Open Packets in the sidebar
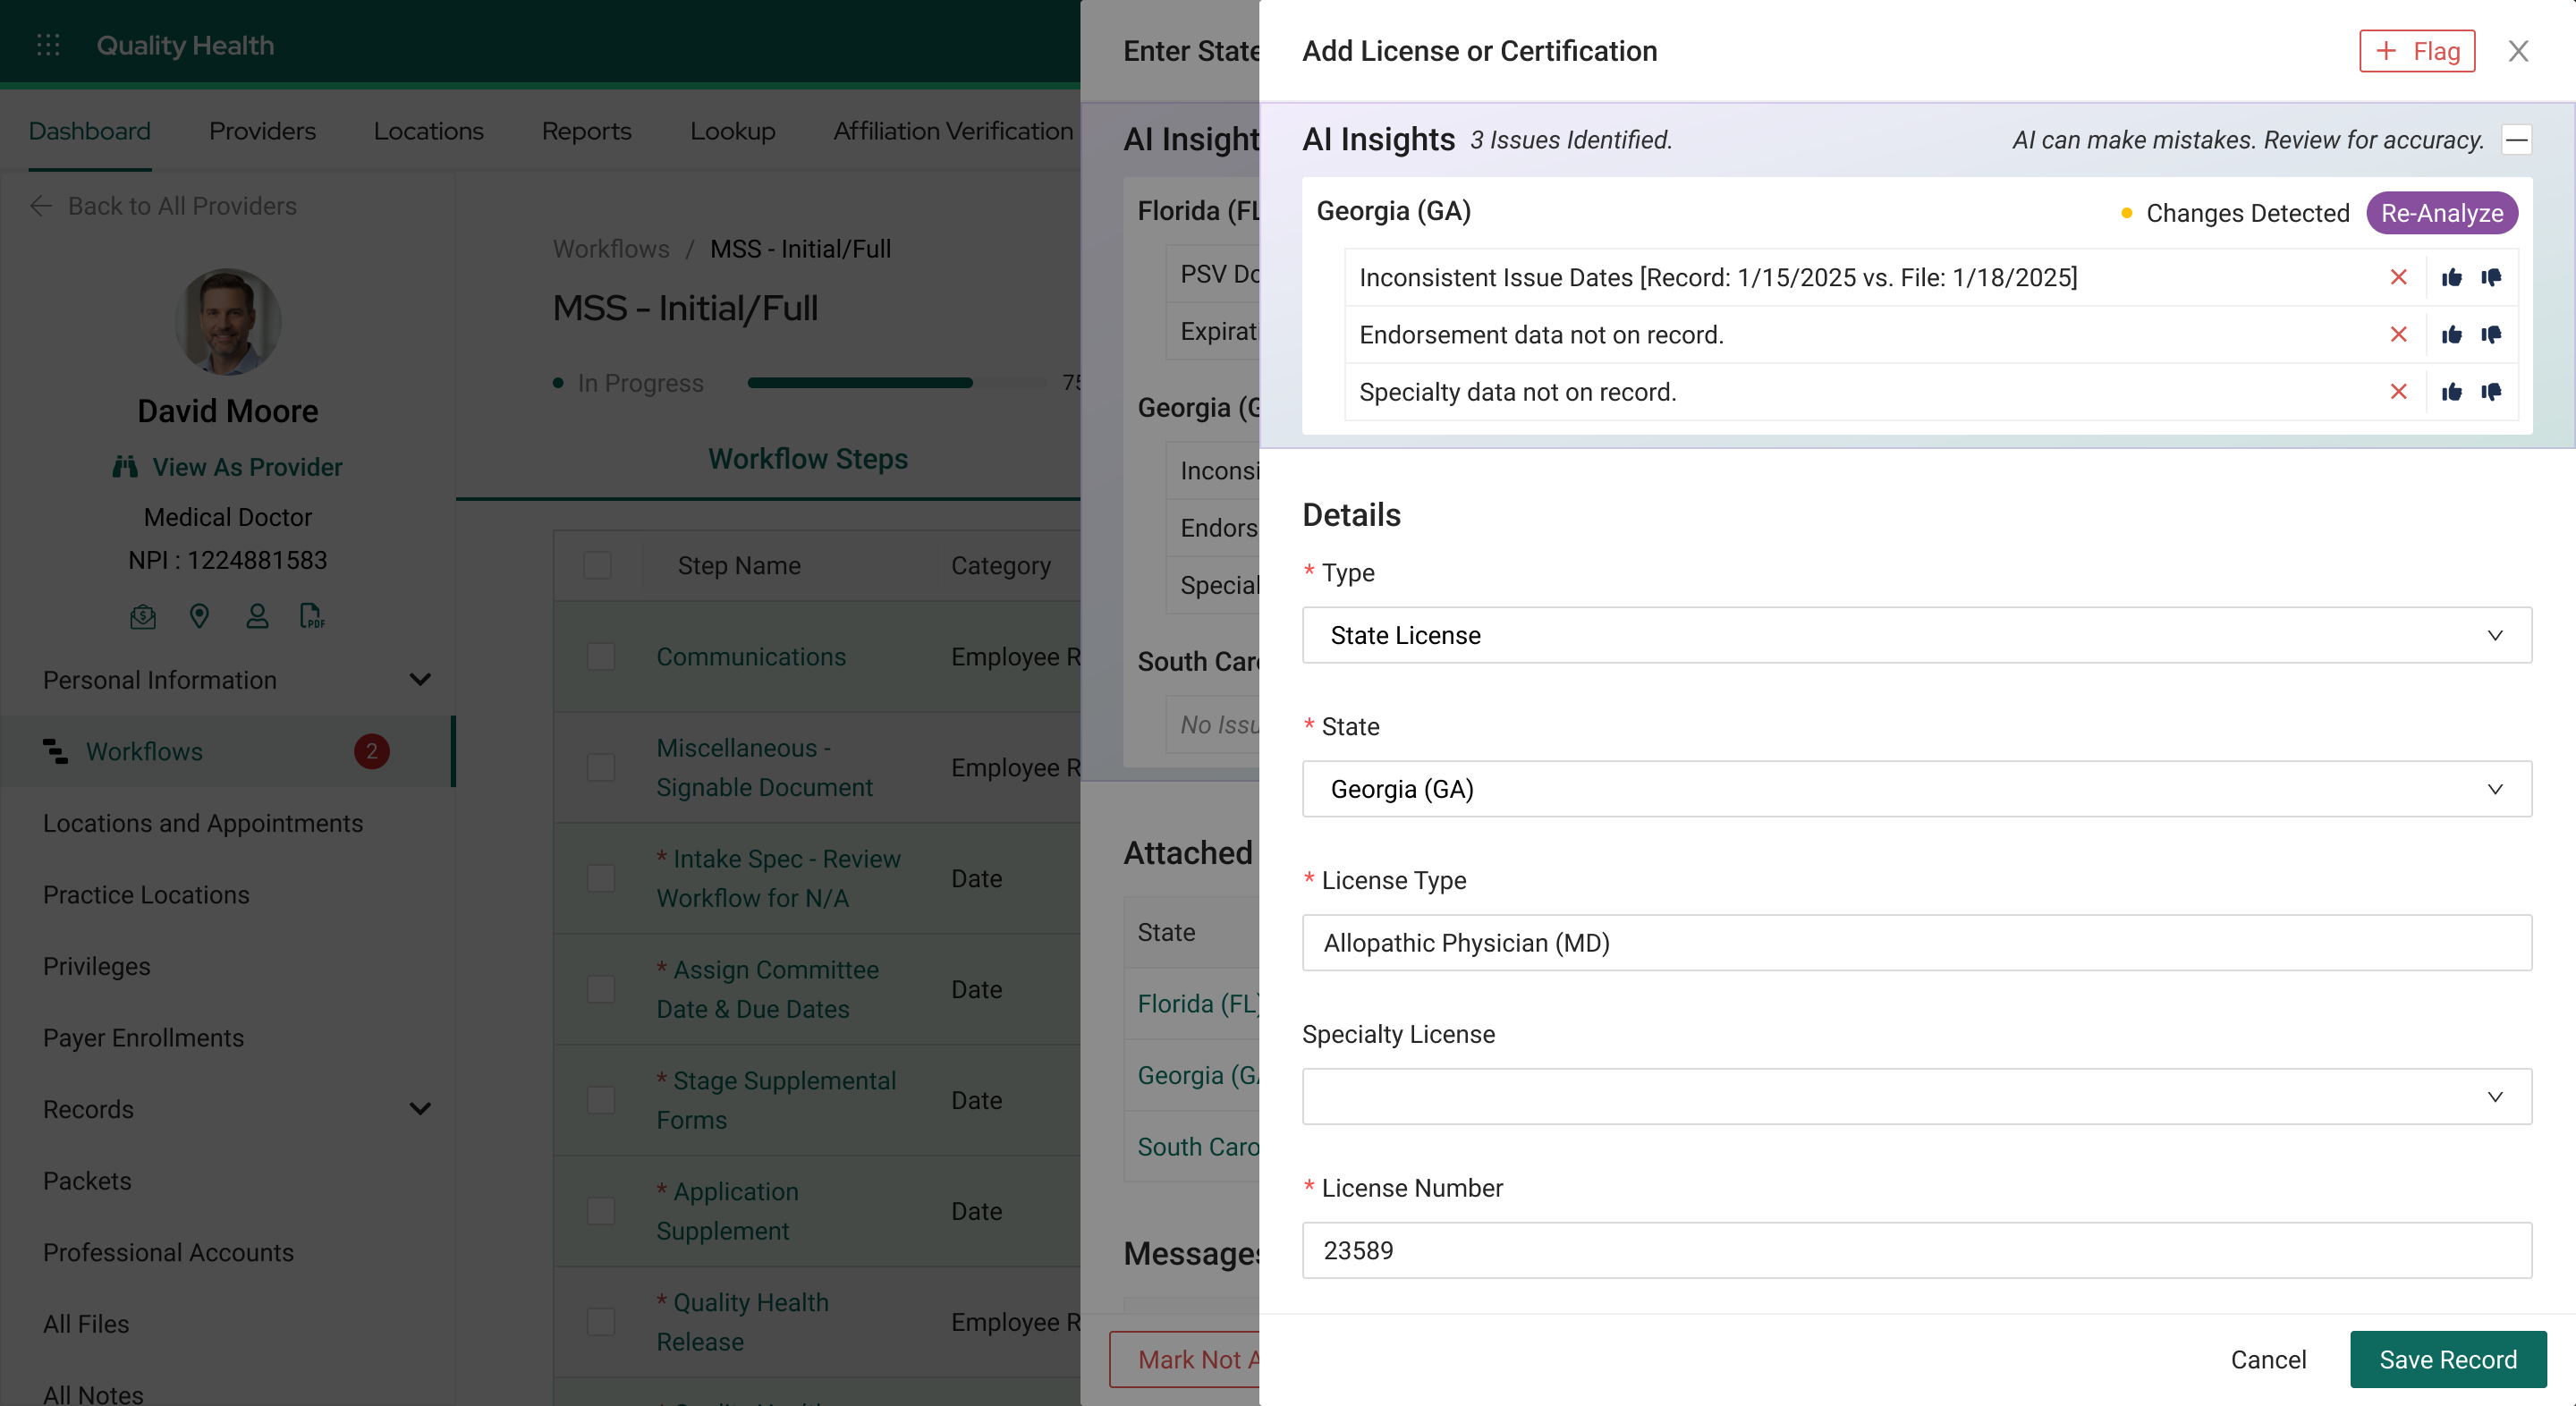Image resolution: width=2576 pixels, height=1406 pixels. (x=87, y=1181)
